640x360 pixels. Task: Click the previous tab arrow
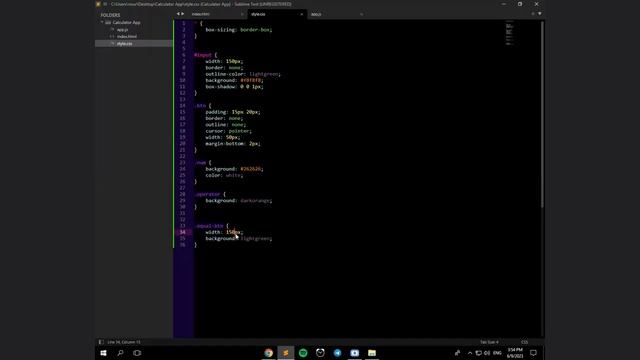pos(178,14)
